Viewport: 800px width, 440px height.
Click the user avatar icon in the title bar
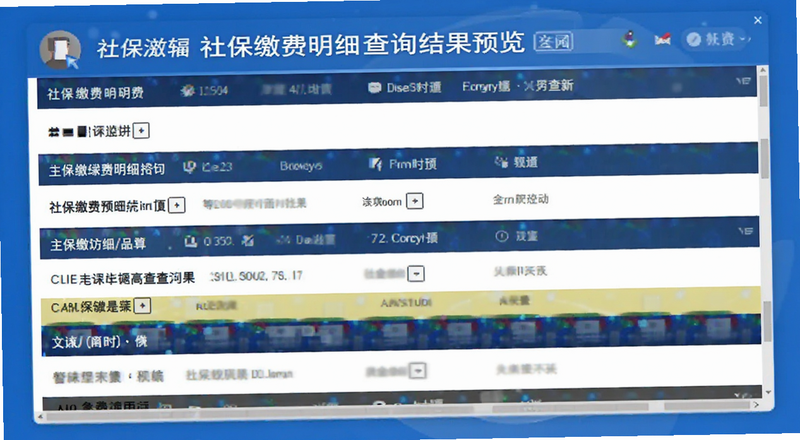[60, 50]
